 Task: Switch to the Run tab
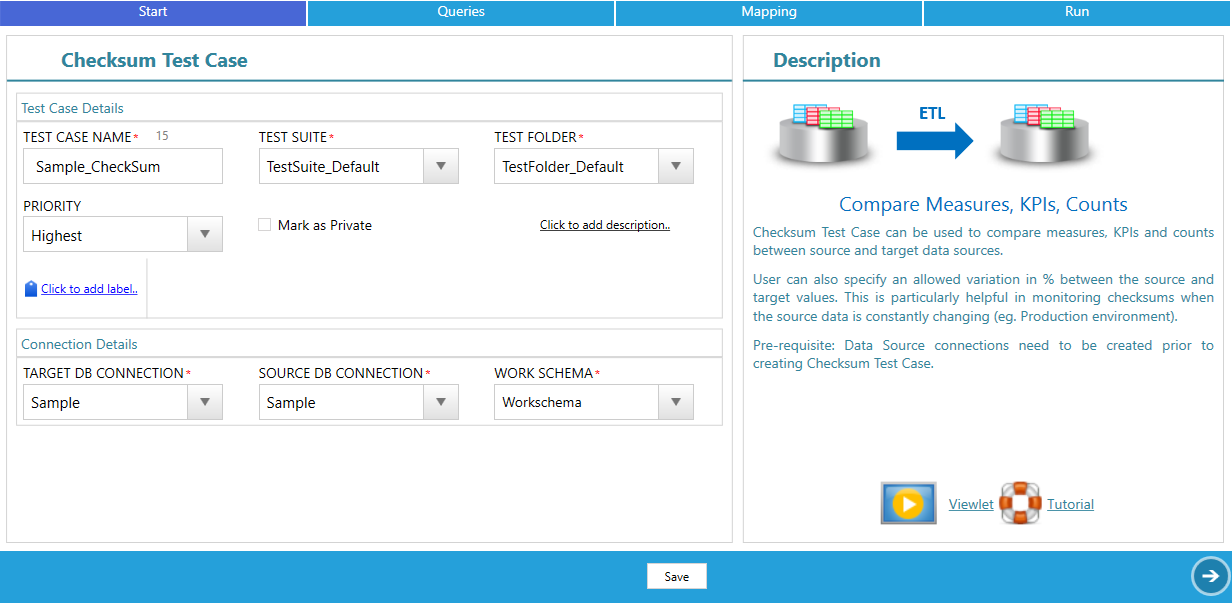click(x=1077, y=13)
